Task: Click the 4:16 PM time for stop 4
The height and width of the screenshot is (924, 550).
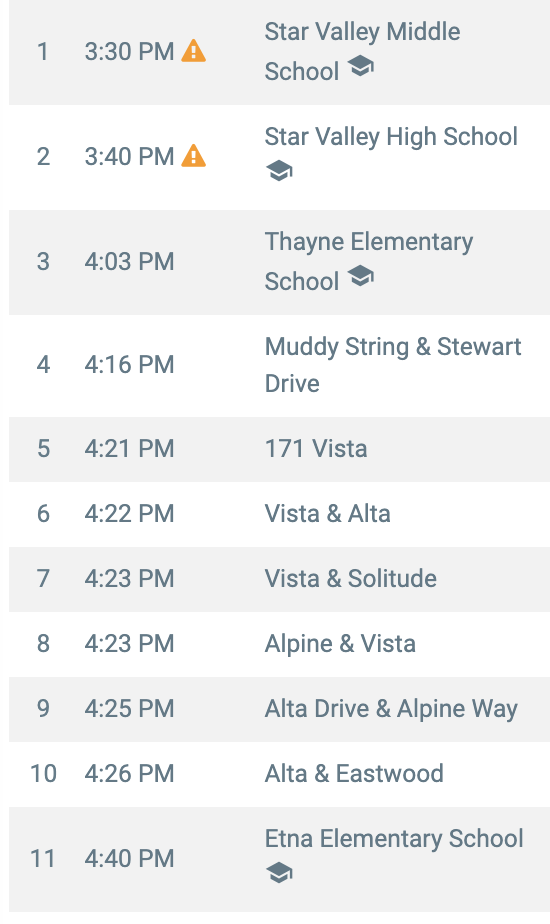Action: click(x=129, y=365)
